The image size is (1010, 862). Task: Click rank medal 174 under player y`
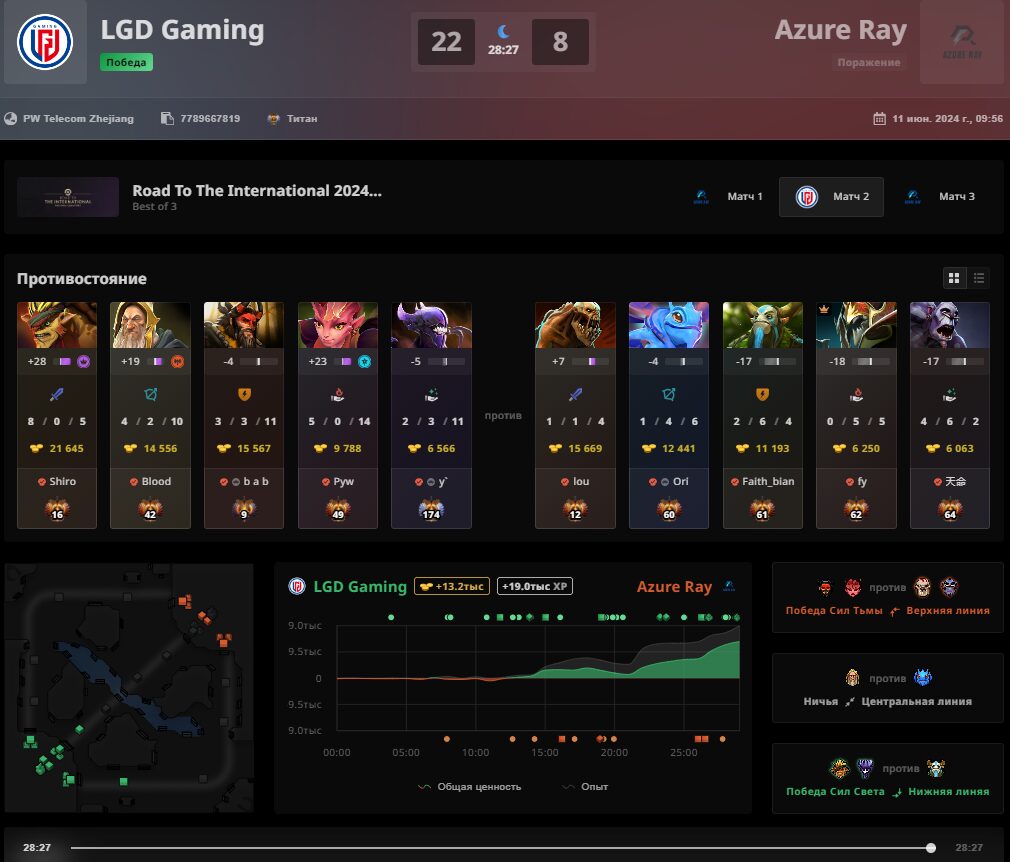click(432, 510)
